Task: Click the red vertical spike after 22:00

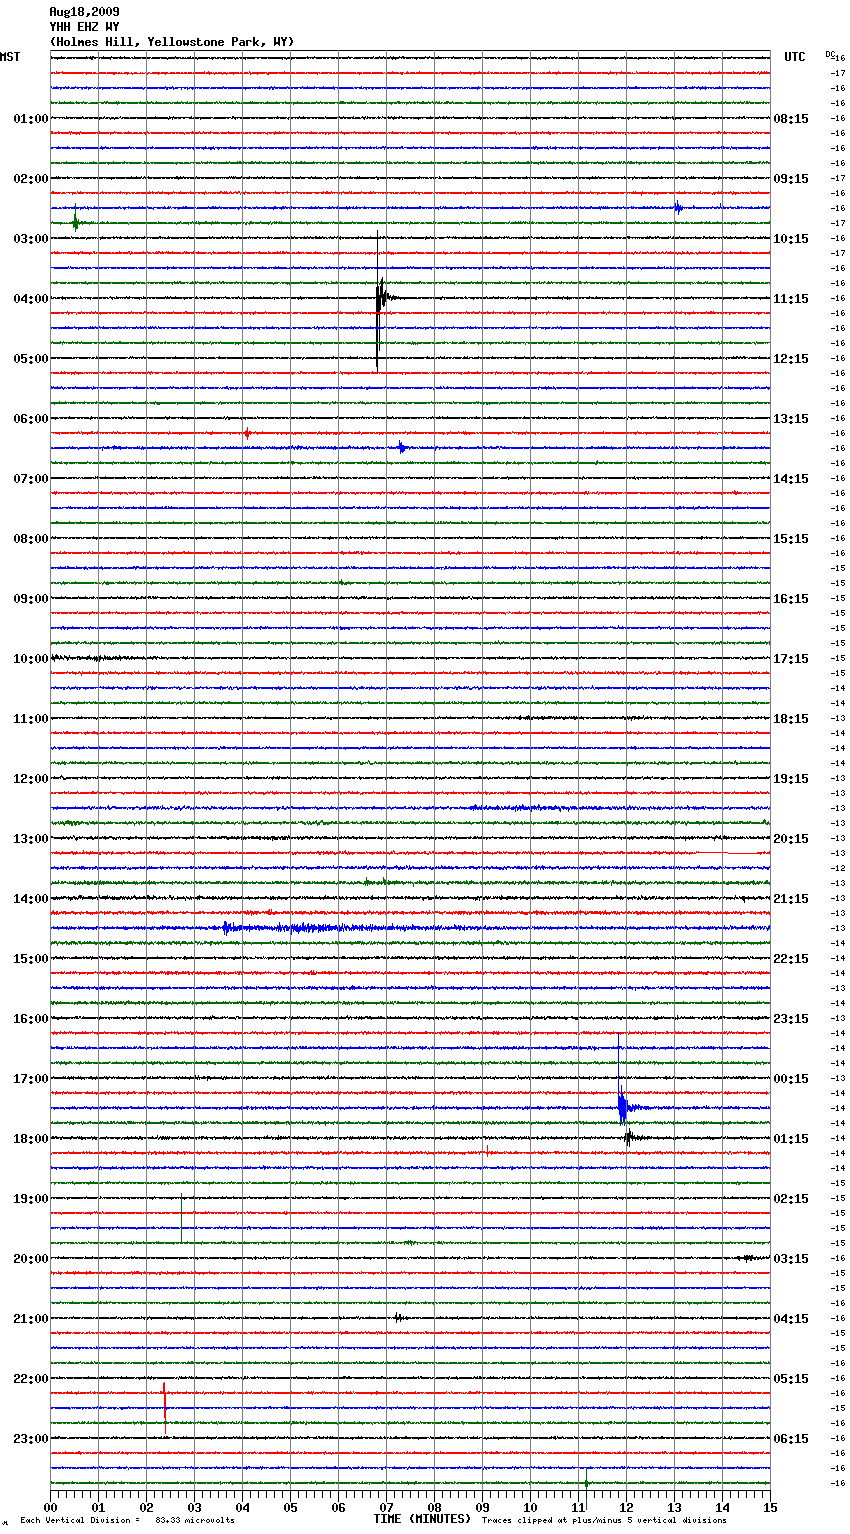Action: (165, 1408)
